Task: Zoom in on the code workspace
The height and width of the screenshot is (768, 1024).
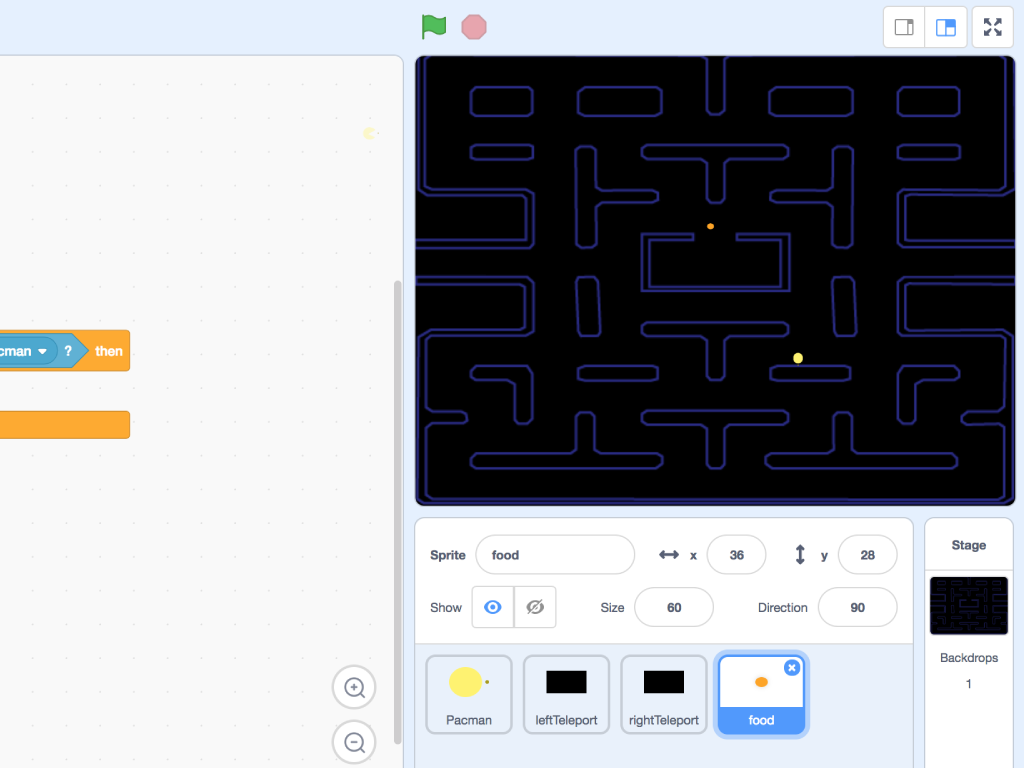Action: (354, 687)
